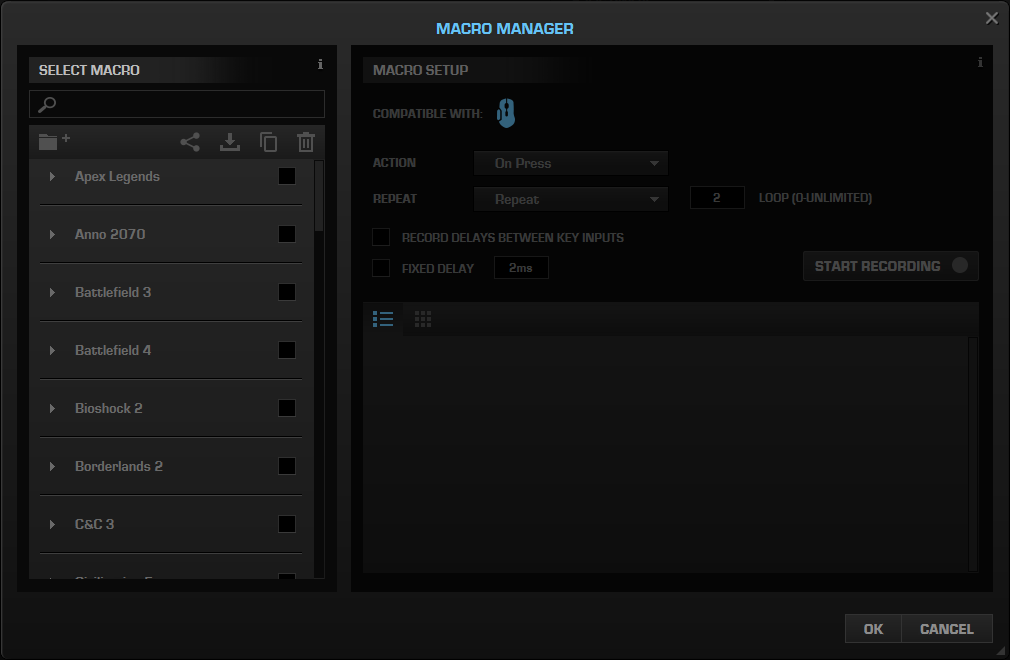The height and width of the screenshot is (660, 1010).
Task: Click the search magnifier icon
Action: click(x=47, y=104)
